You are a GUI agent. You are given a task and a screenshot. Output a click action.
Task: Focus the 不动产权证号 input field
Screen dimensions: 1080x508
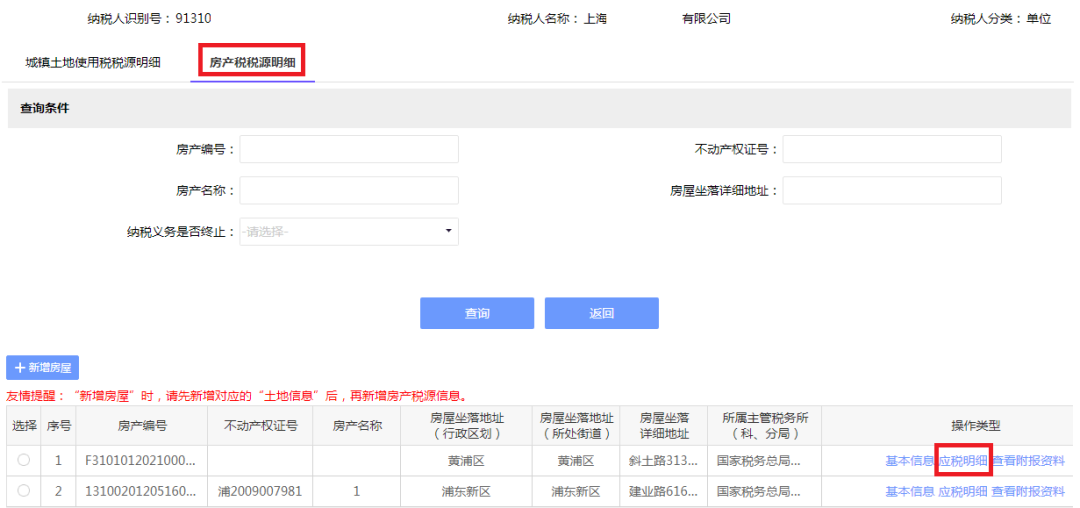(x=892, y=149)
